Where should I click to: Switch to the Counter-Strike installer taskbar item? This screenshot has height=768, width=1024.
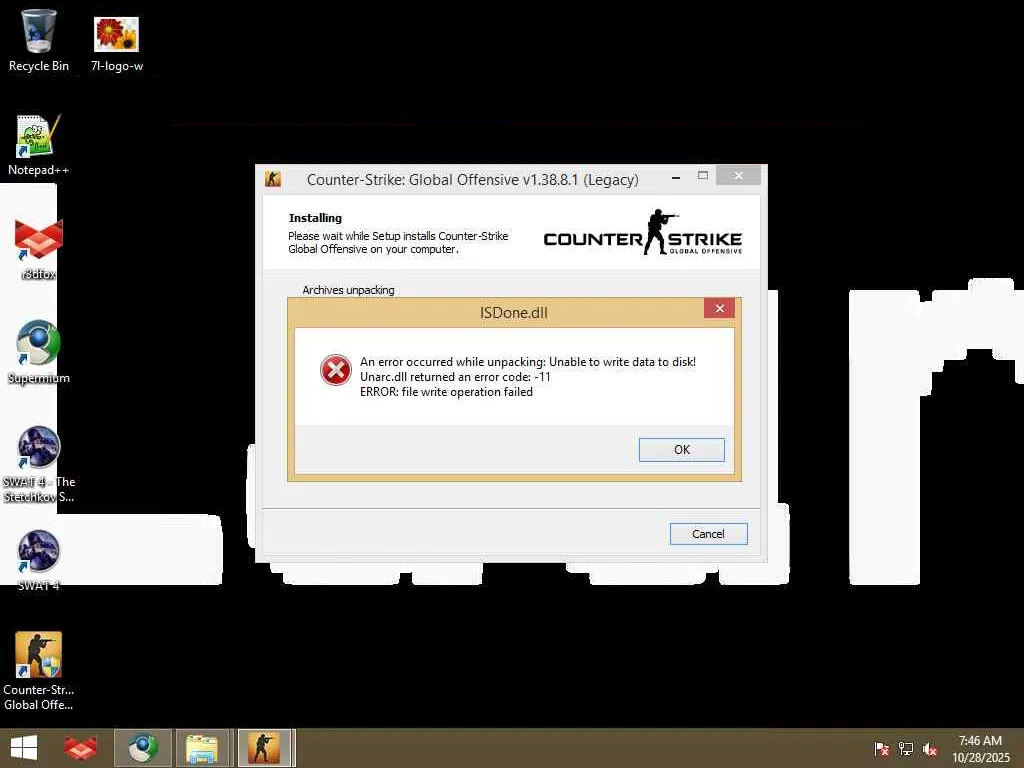(x=264, y=748)
